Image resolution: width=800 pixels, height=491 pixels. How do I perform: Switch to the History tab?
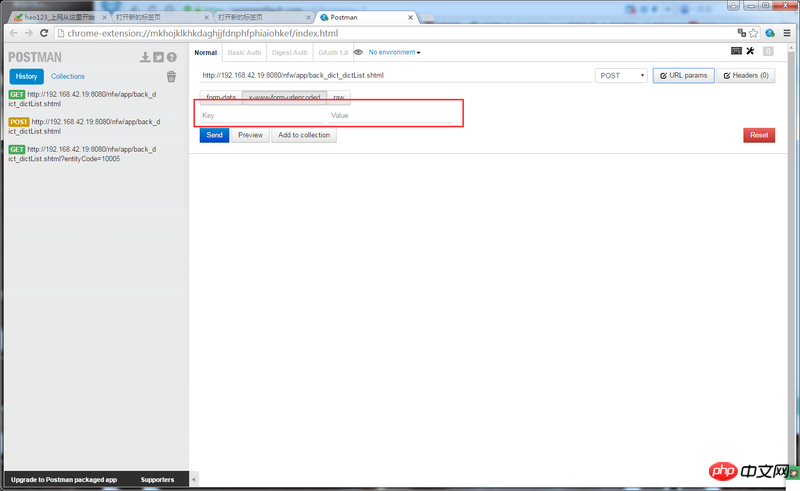pyautogui.click(x=27, y=76)
